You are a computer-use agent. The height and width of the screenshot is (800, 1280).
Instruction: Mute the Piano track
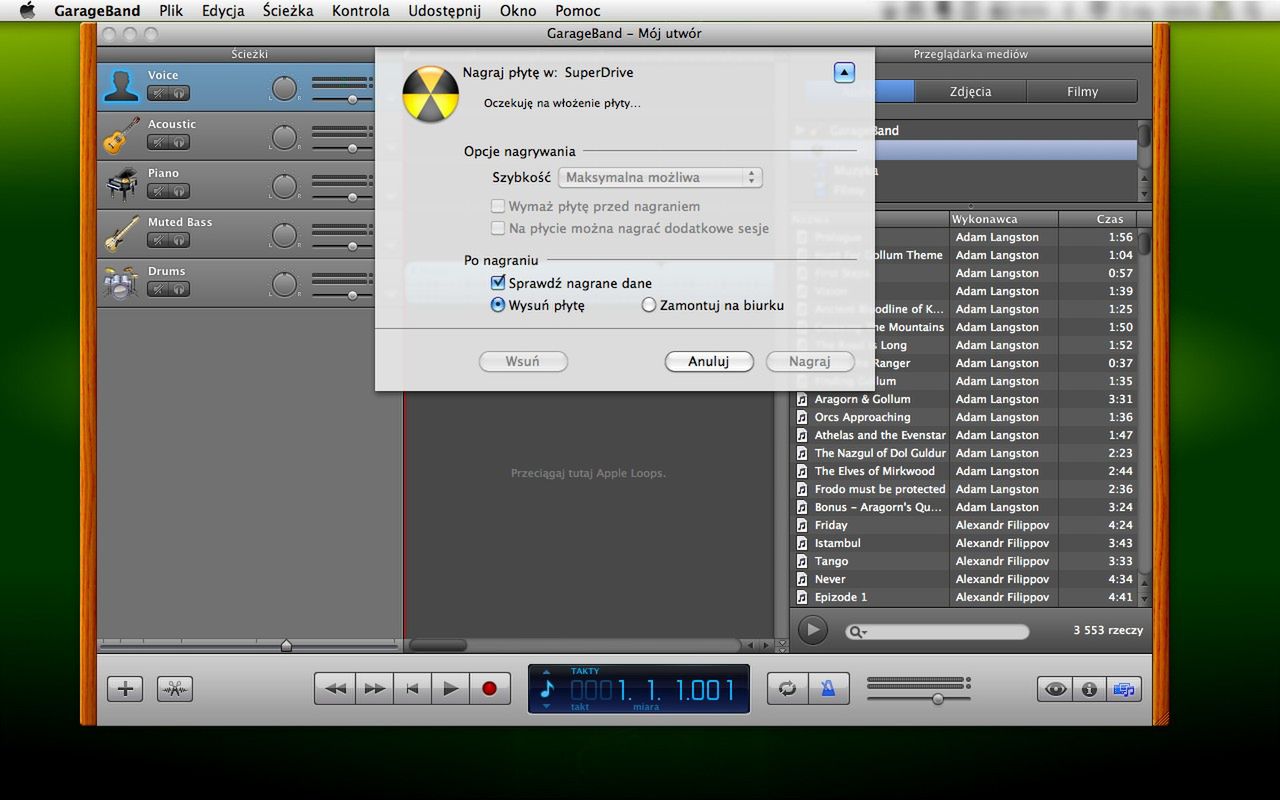click(158, 191)
